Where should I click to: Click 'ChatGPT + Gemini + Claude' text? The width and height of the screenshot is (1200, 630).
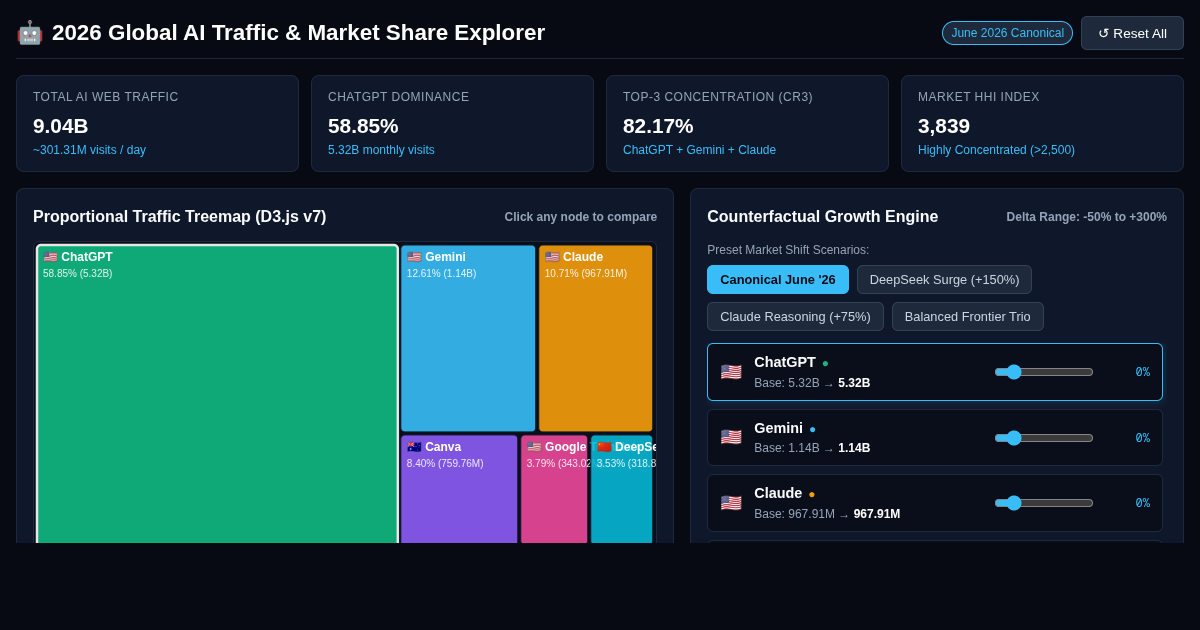(699, 150)
